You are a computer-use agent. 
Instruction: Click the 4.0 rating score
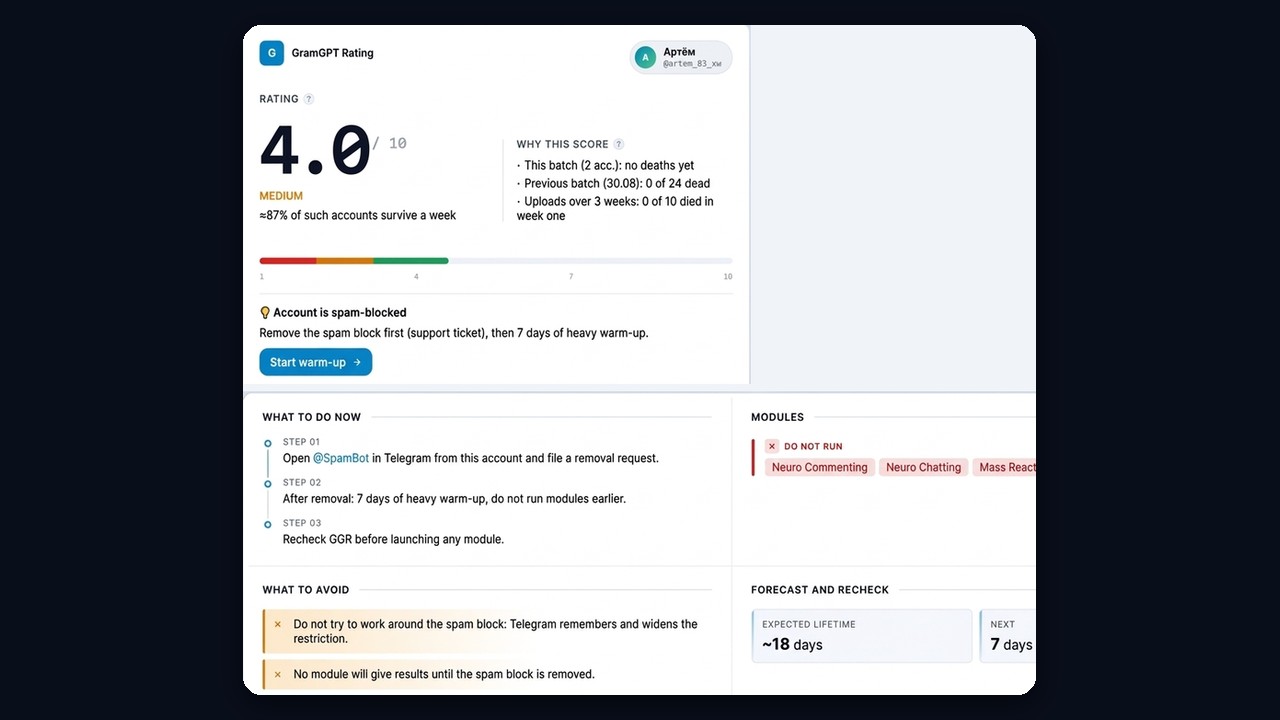click(x=315, y=151)
